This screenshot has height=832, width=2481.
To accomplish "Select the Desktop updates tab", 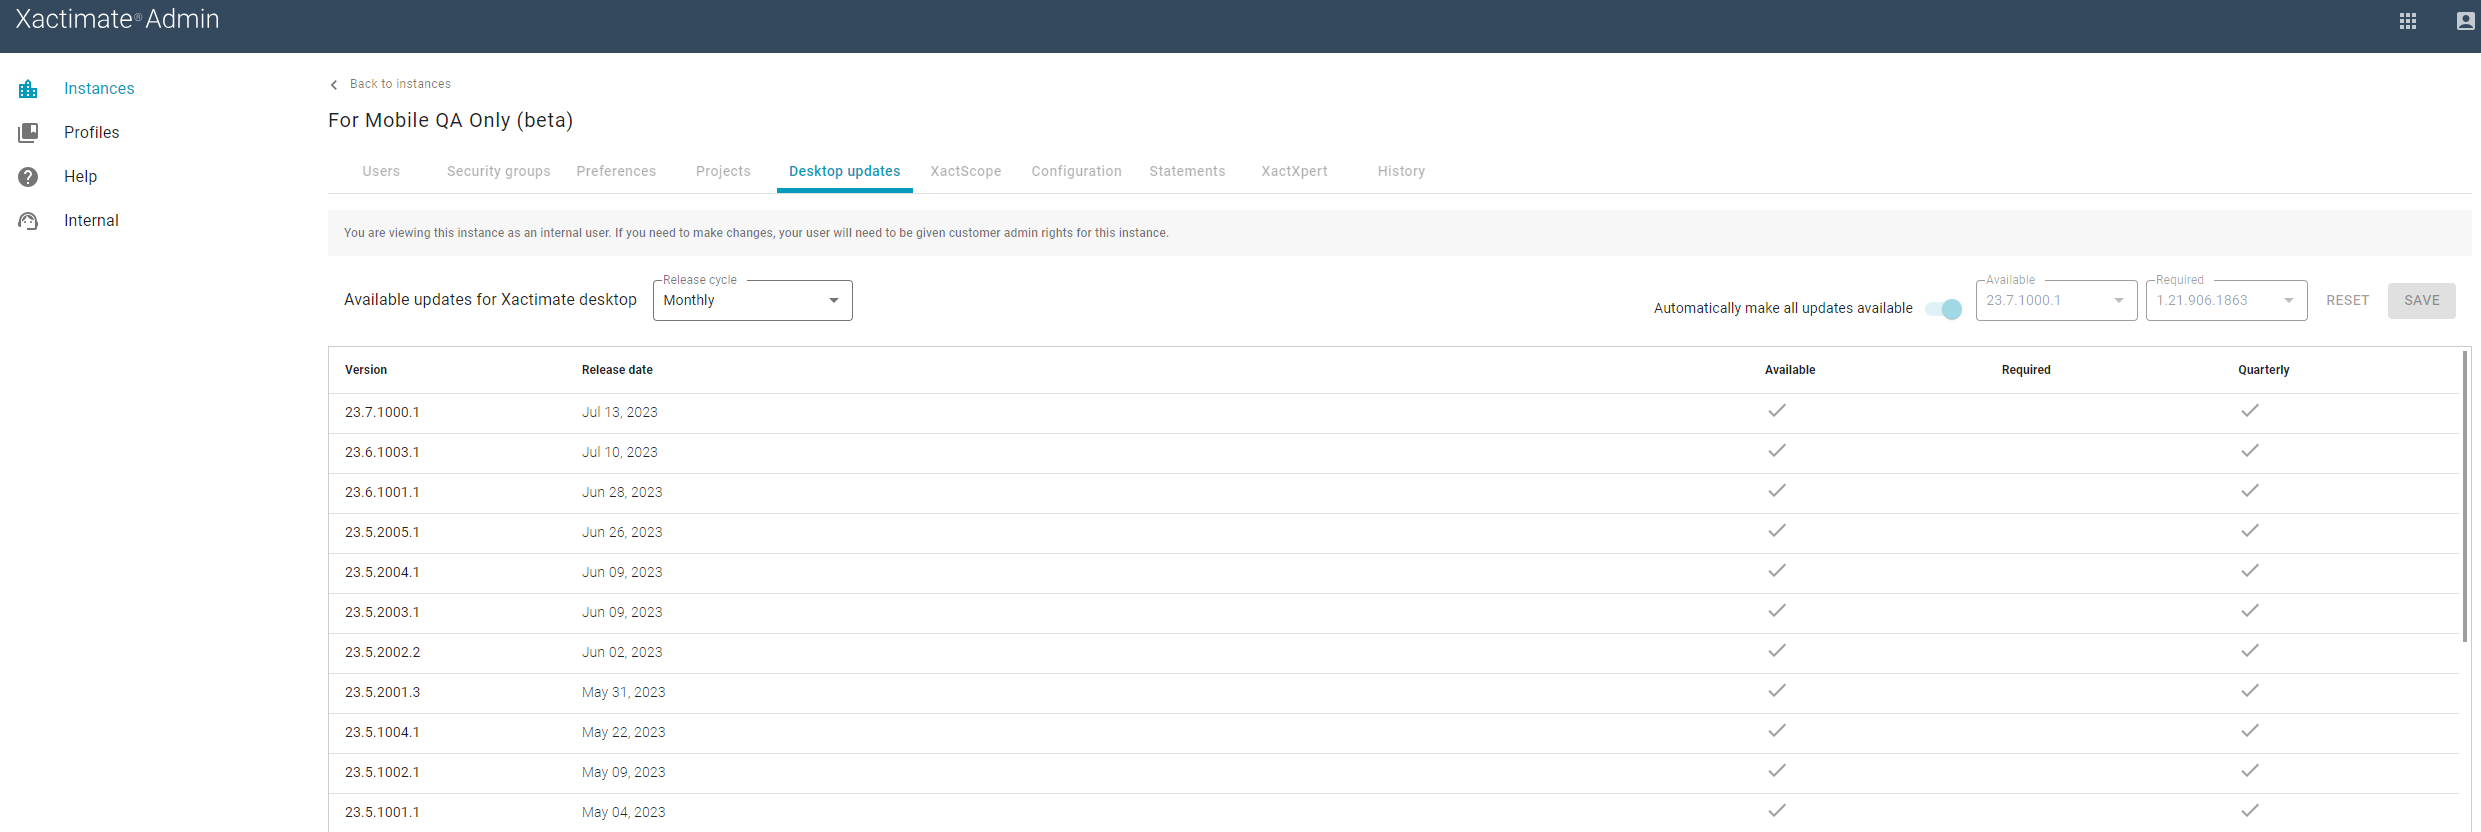I will tap(844, 171).
